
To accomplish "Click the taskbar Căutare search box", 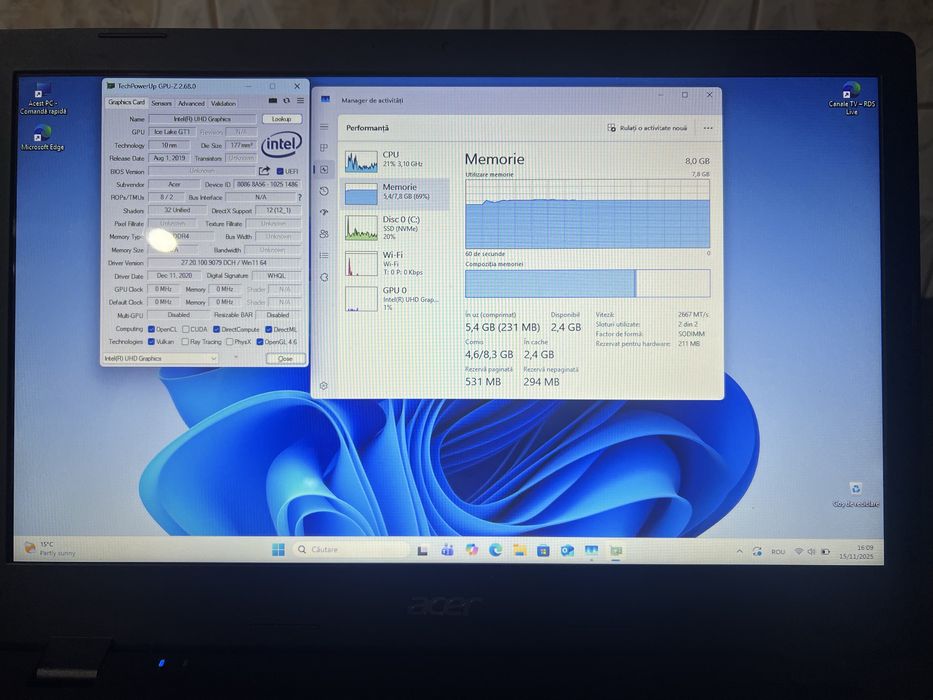I will coord(351,549).
